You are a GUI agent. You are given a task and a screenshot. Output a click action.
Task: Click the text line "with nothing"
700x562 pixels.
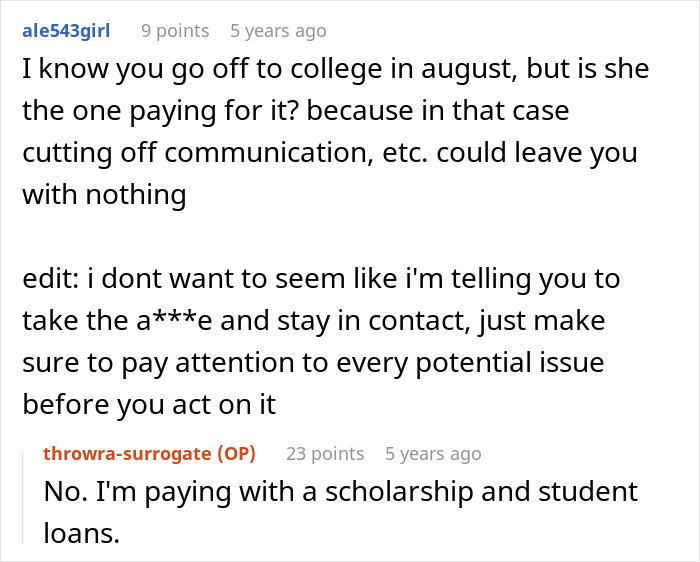[105, 195]
